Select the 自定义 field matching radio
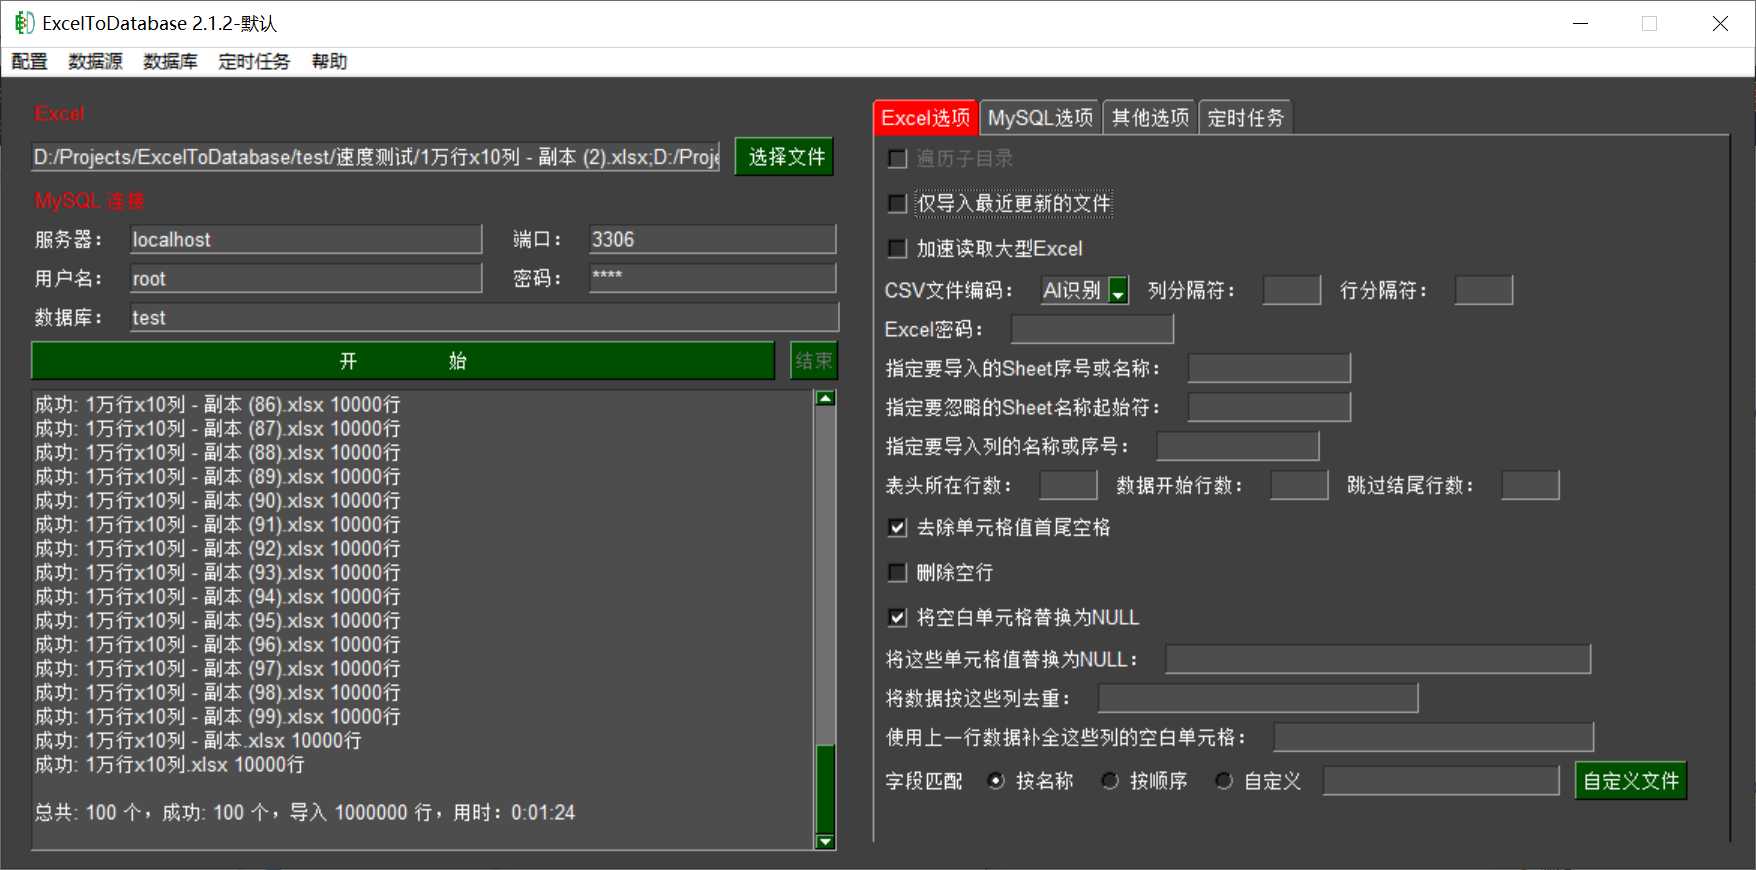This screenshot has width=1756, height=870. click(1224, 781)
